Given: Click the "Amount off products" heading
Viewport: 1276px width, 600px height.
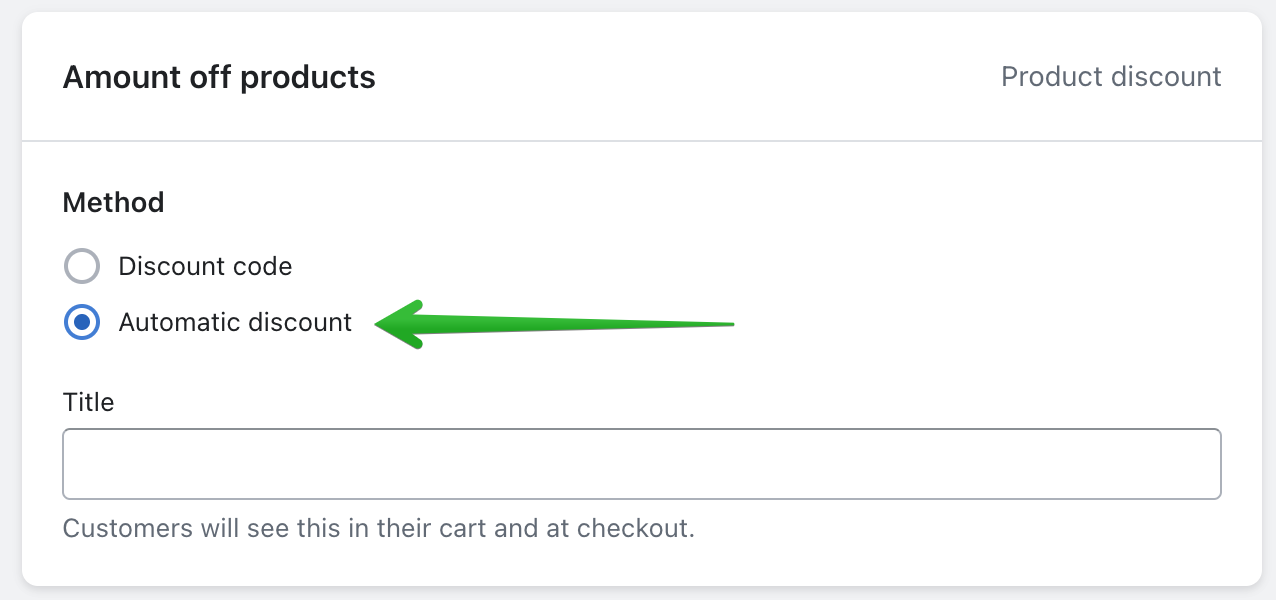Looking at the screenshot, I should (x=219, y=77).
